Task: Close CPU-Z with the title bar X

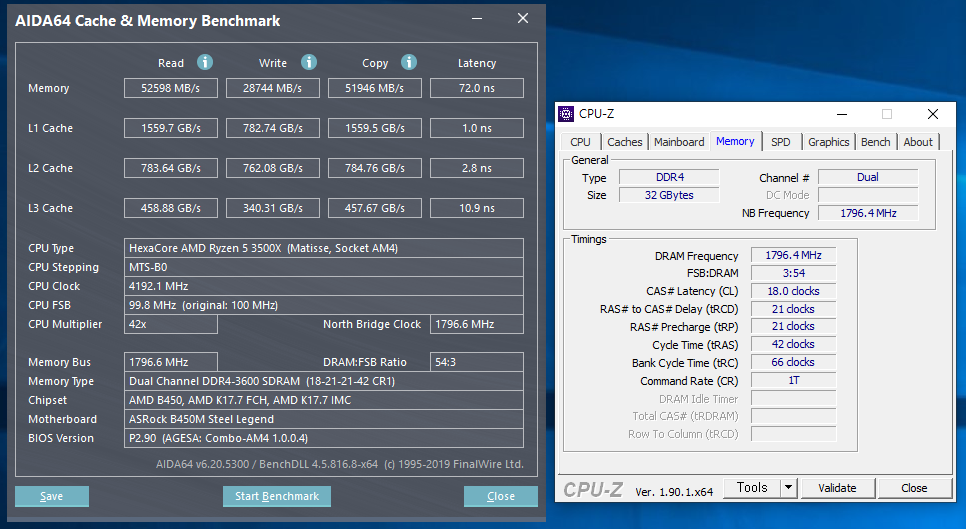Action: 932,114
